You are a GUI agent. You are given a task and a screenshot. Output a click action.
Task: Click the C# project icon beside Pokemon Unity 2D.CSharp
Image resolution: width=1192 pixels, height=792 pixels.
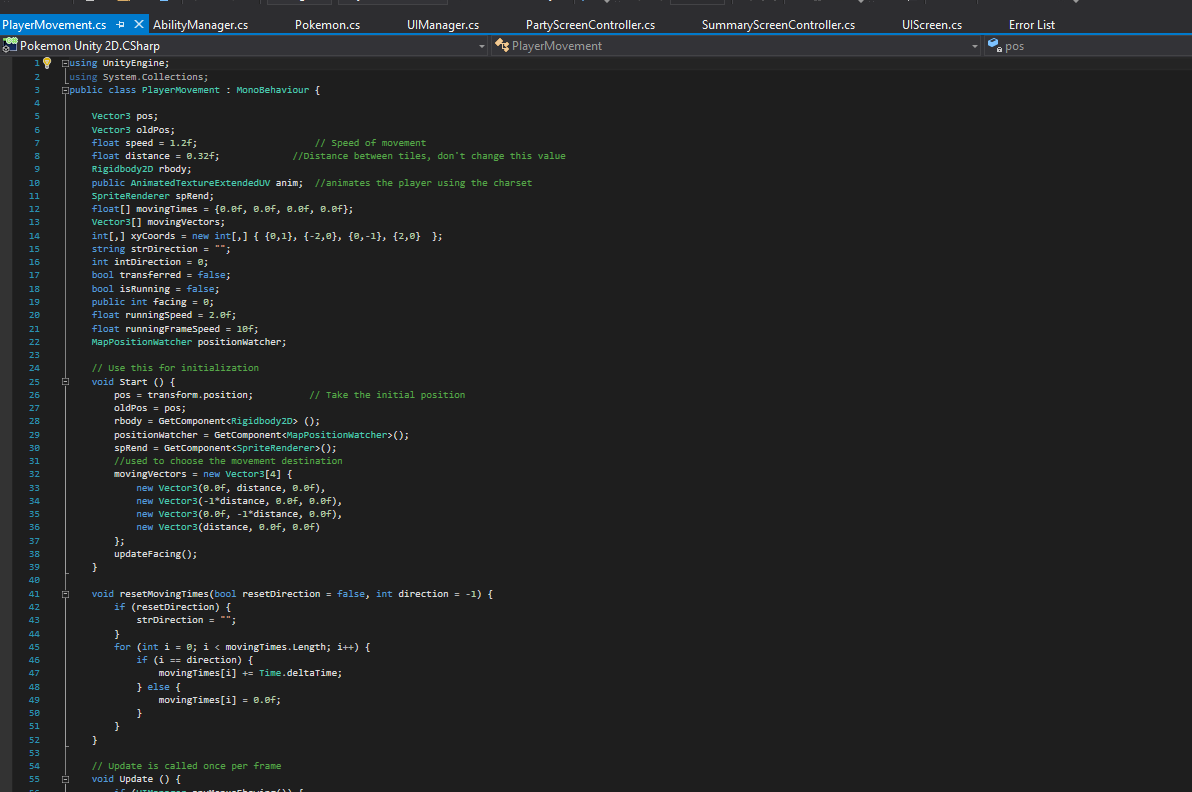click(10, 45)
